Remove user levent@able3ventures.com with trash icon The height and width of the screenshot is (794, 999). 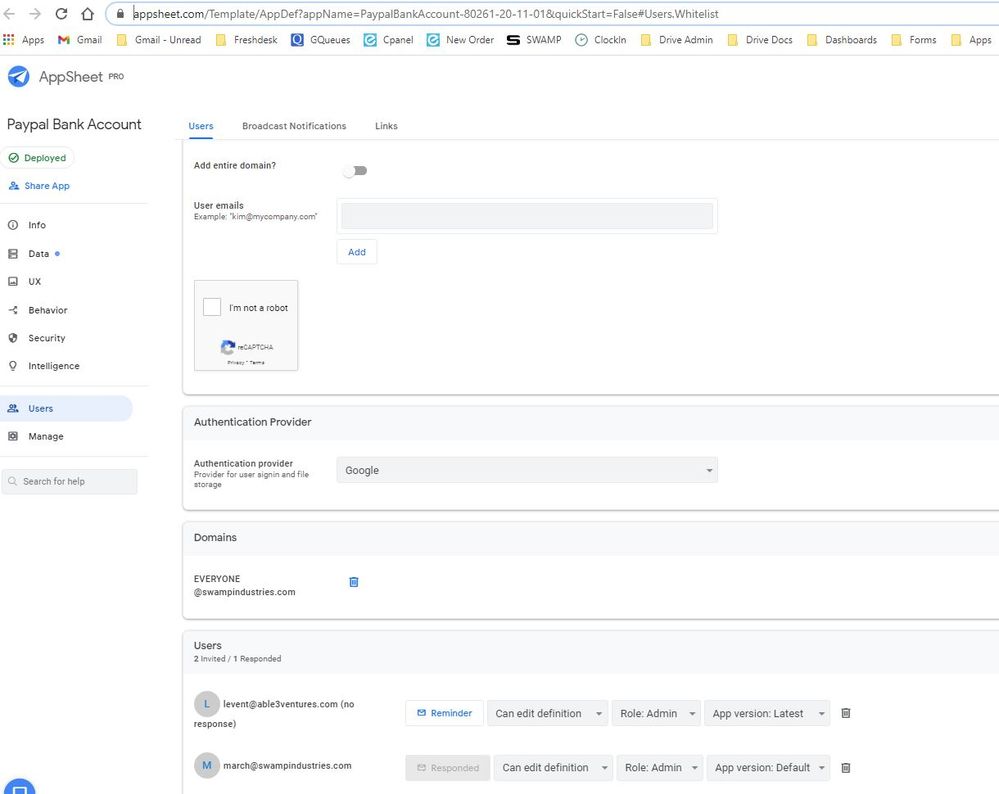846,713
